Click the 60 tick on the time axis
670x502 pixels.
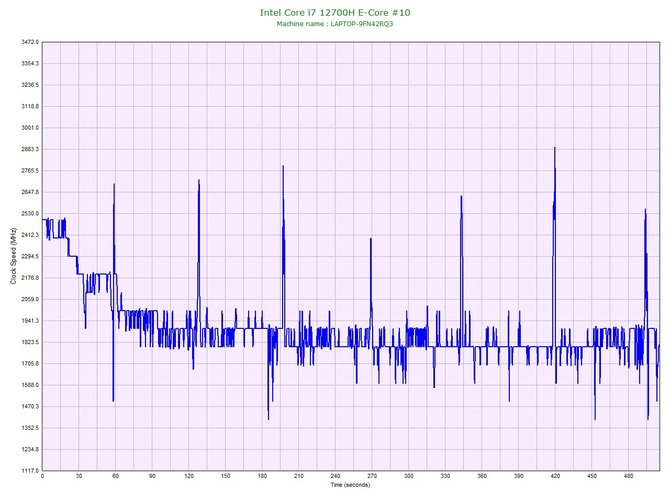(x=116, y=476)
